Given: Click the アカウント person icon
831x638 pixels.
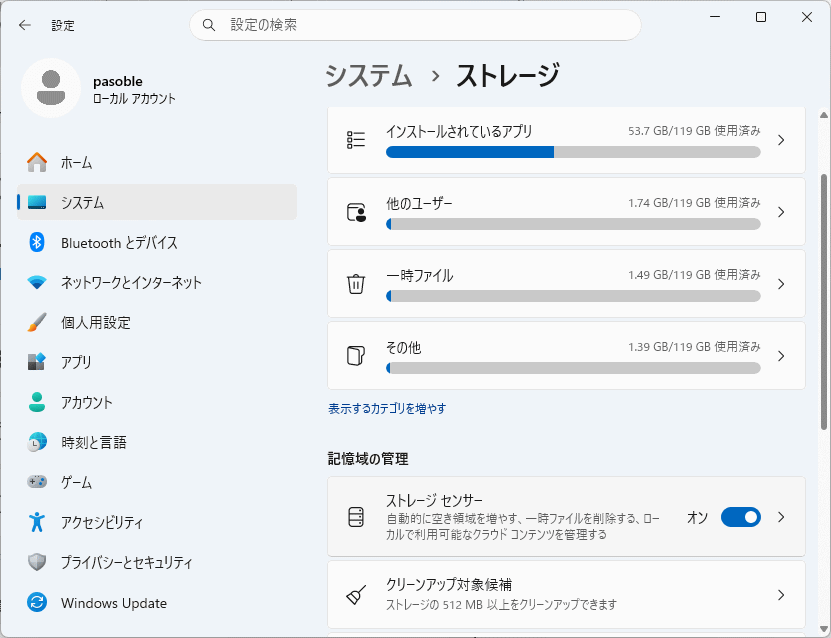Looking at the screenshot, I should click(x=37, y=402).
